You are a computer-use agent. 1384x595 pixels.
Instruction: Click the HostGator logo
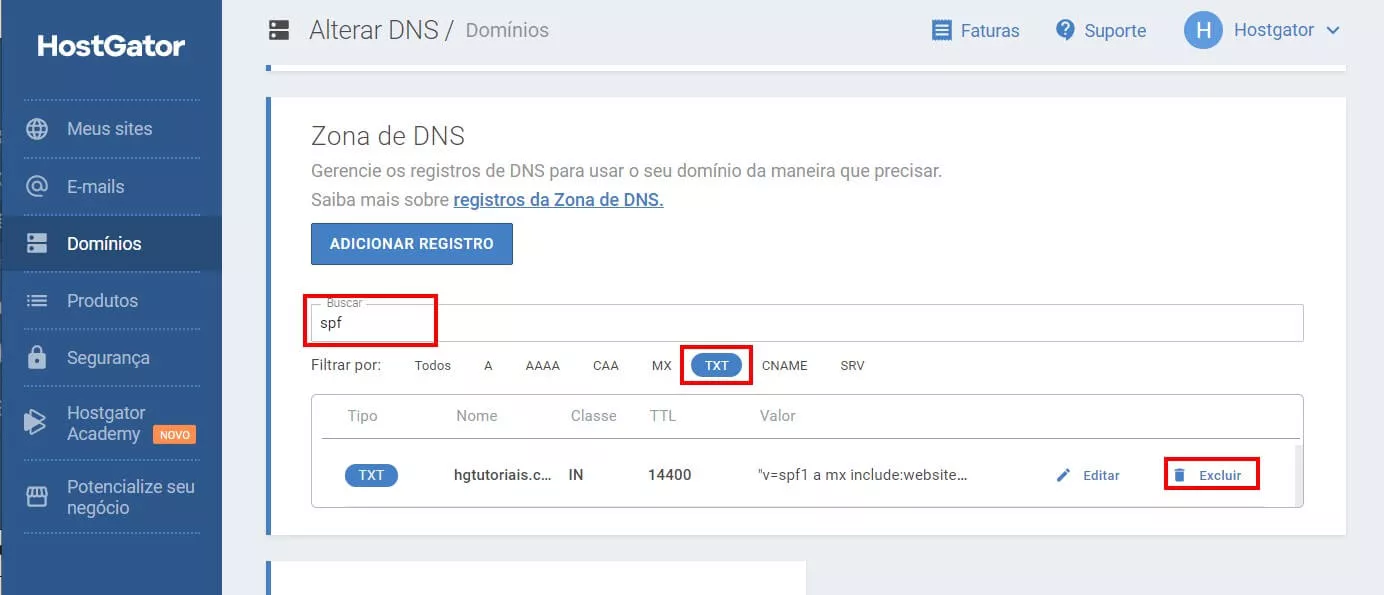(111, 46)
